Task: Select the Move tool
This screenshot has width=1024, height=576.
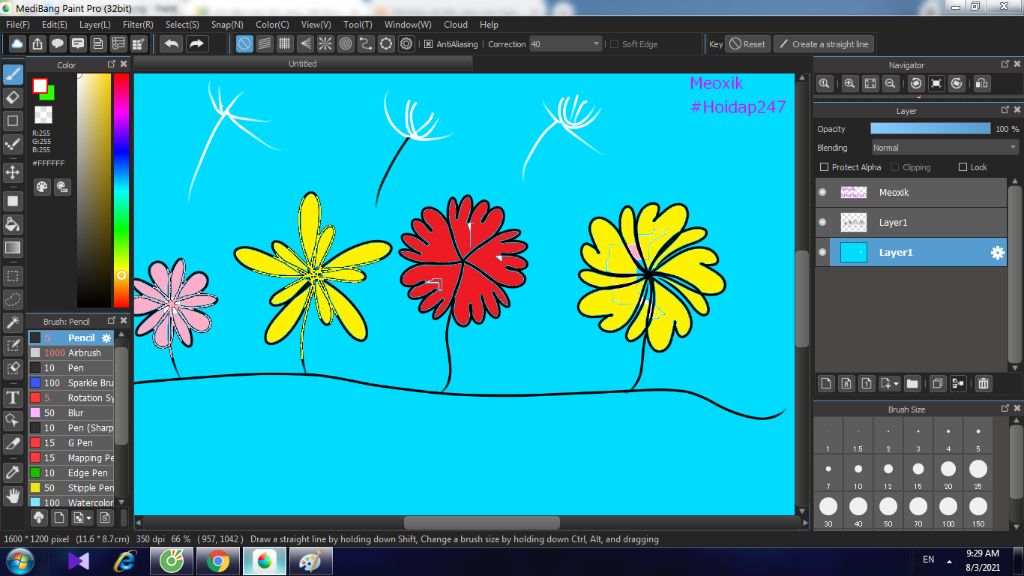Action: point(12,172)
